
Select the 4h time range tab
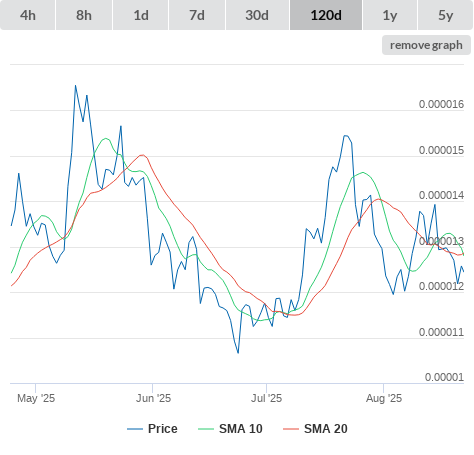click(28, 15)
